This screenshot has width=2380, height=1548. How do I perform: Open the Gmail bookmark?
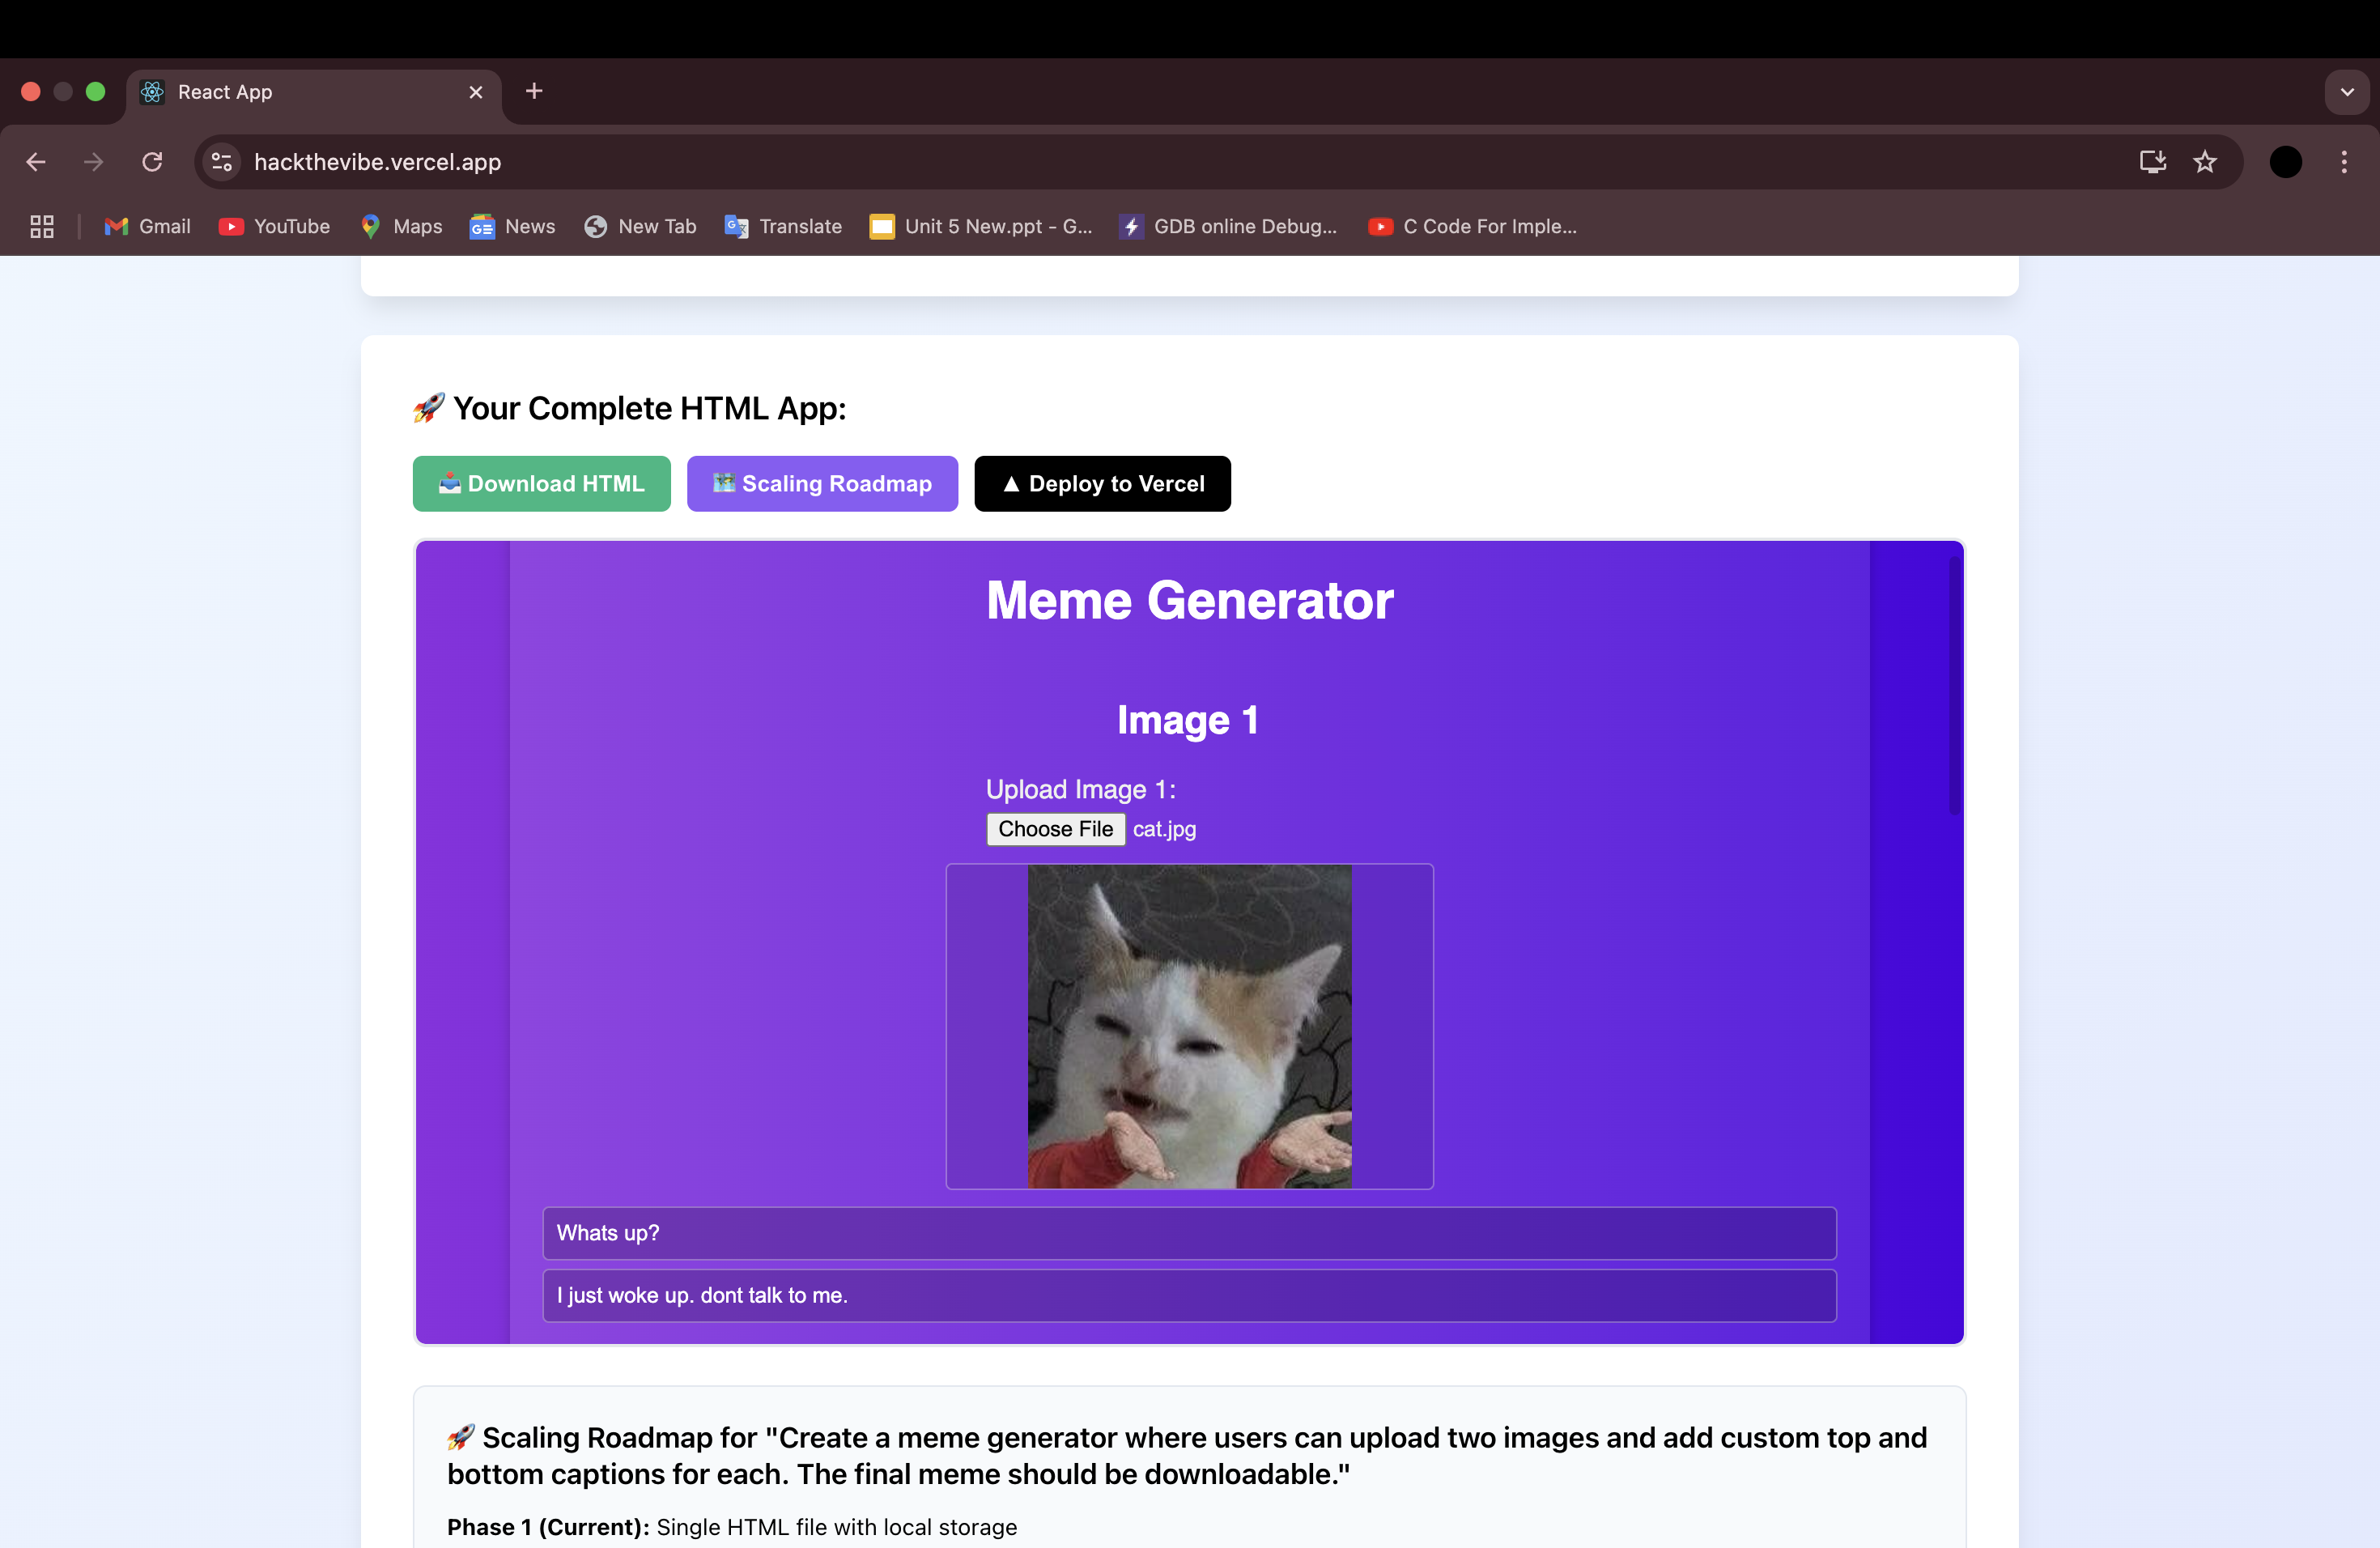coord(148,226)
